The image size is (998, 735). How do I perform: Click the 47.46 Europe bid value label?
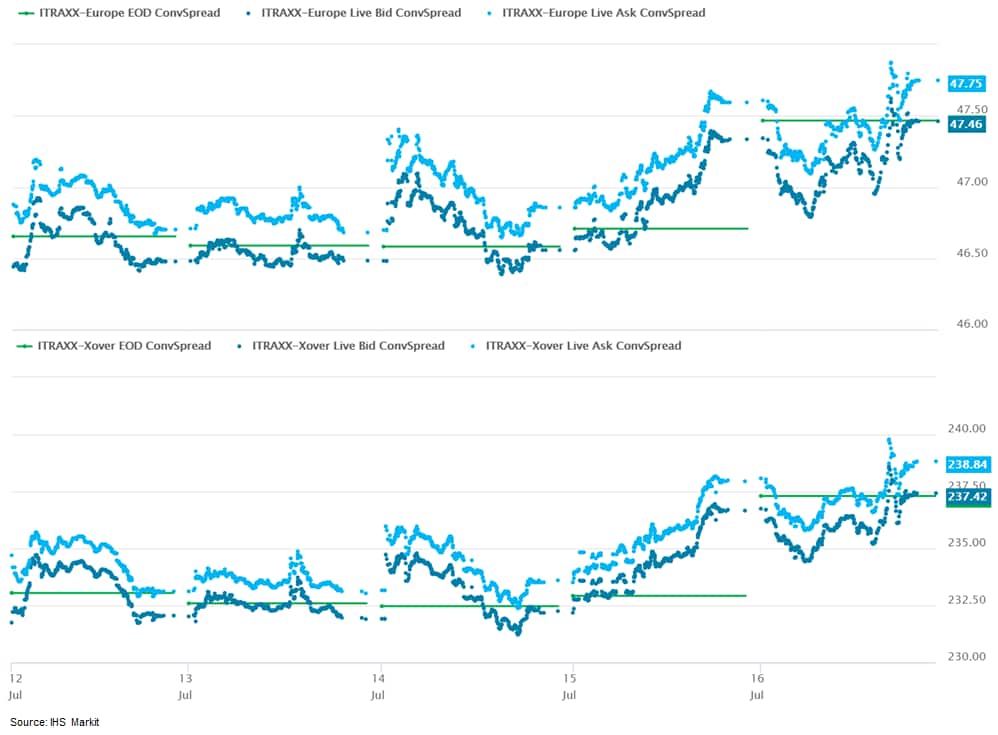(968, 124)
